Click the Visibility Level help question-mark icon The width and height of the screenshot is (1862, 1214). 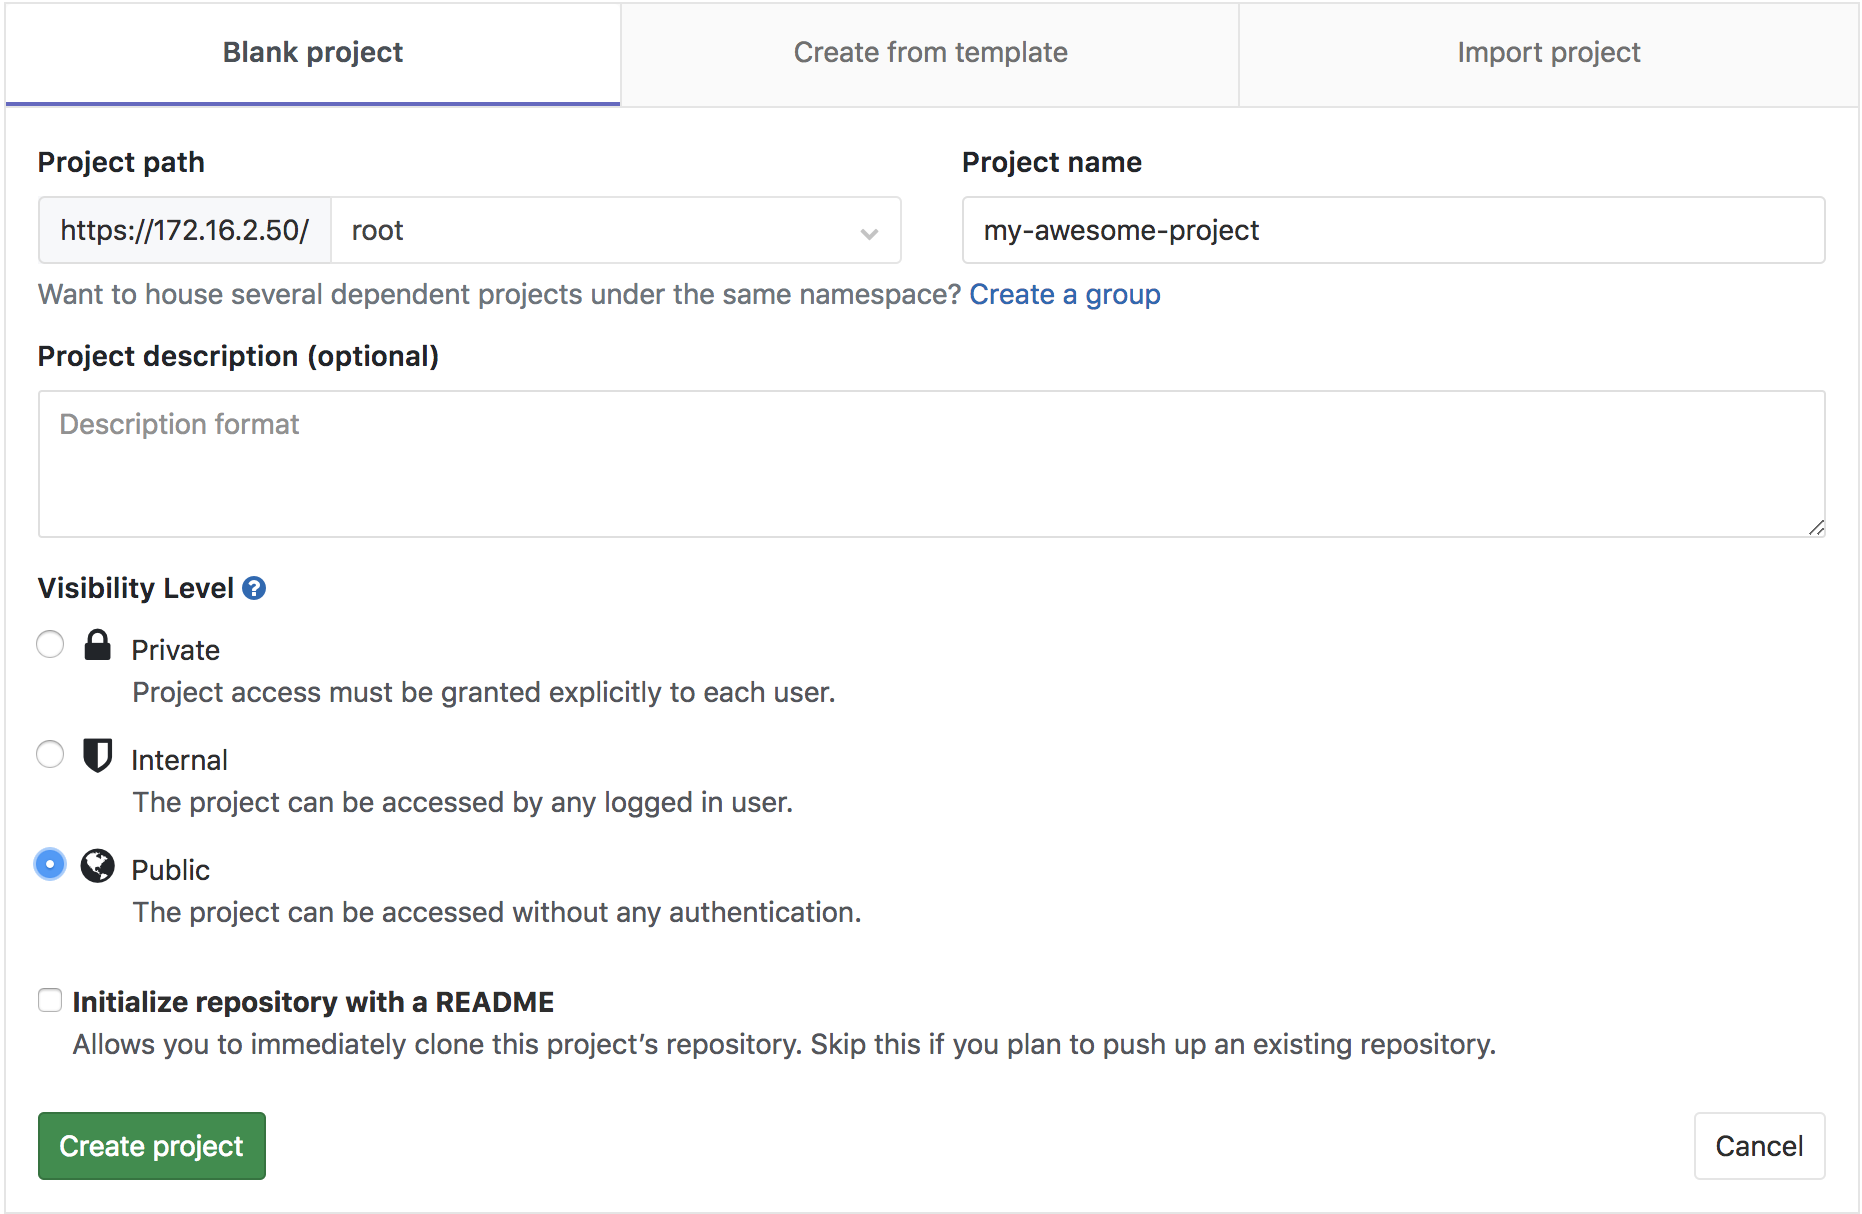pos(254,588)
